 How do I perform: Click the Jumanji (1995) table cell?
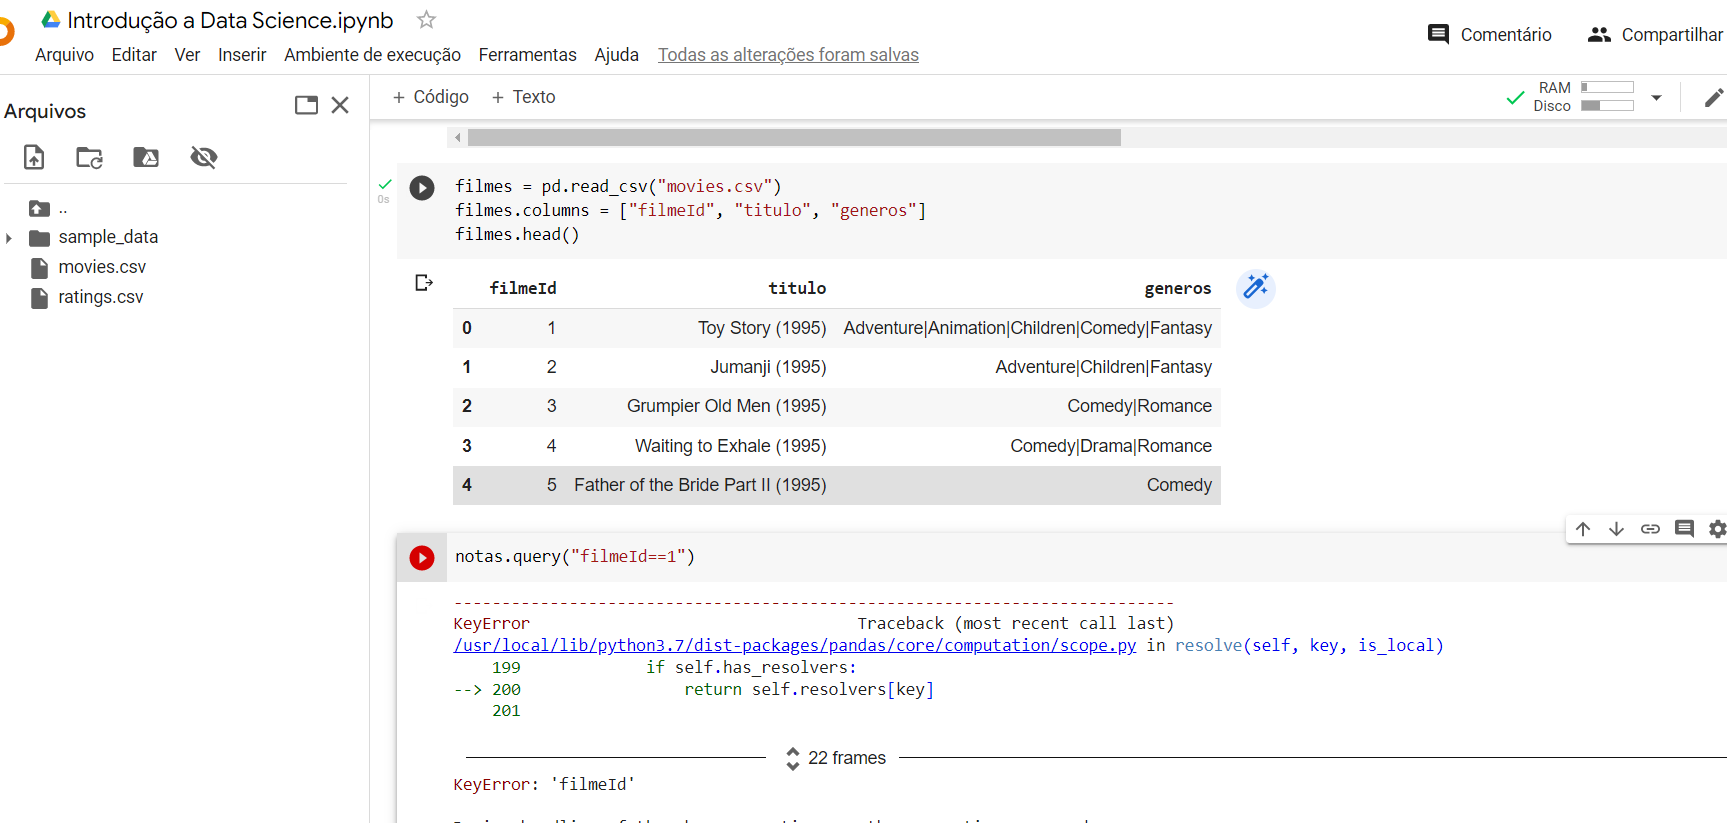[x=768, y=367]
